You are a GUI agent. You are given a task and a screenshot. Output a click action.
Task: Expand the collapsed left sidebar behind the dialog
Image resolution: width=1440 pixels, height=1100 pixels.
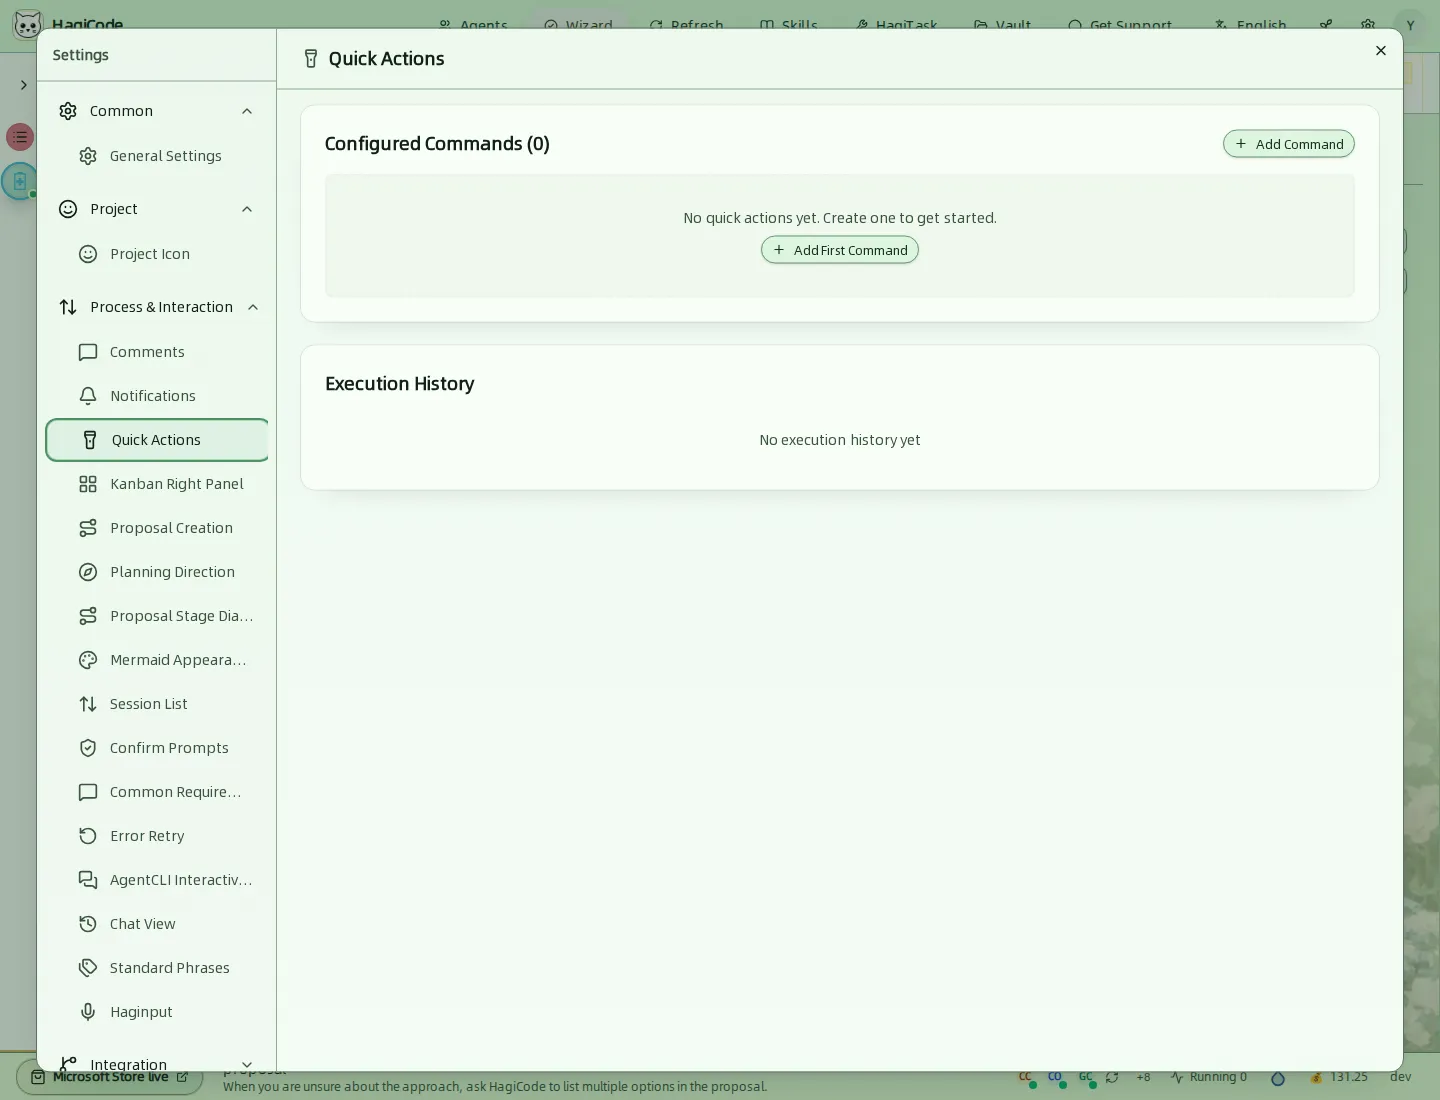(x=23, y=85)
